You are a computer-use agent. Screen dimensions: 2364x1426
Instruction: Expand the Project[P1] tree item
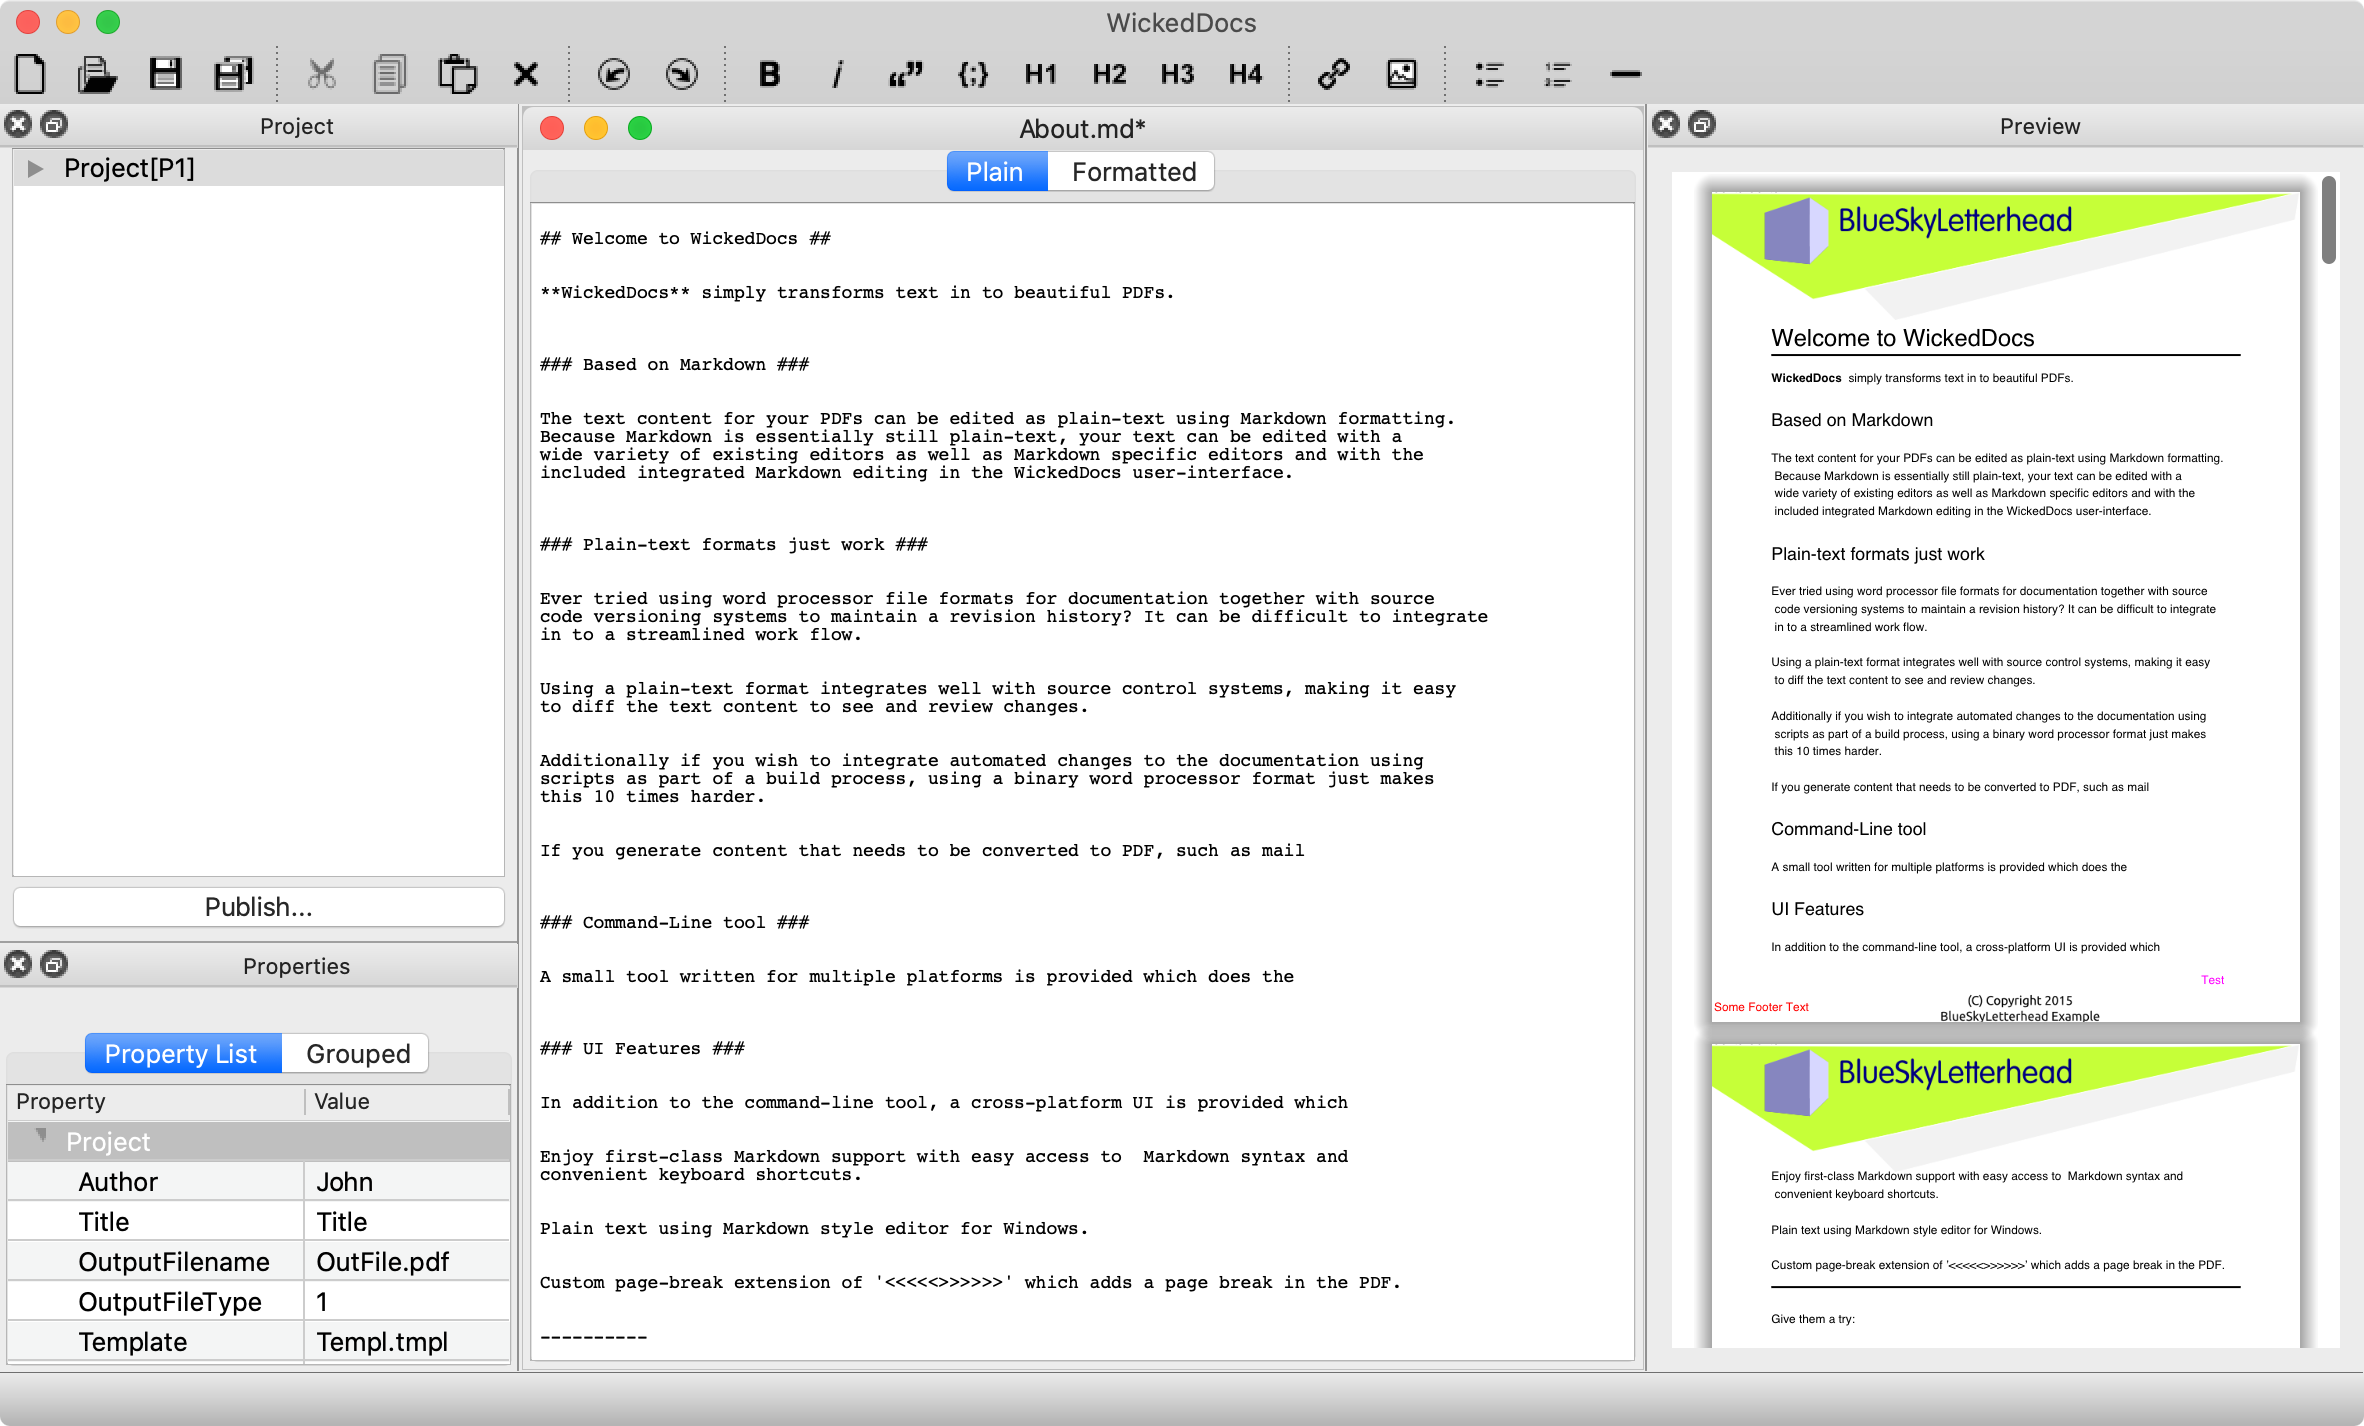tap(36, 167)
